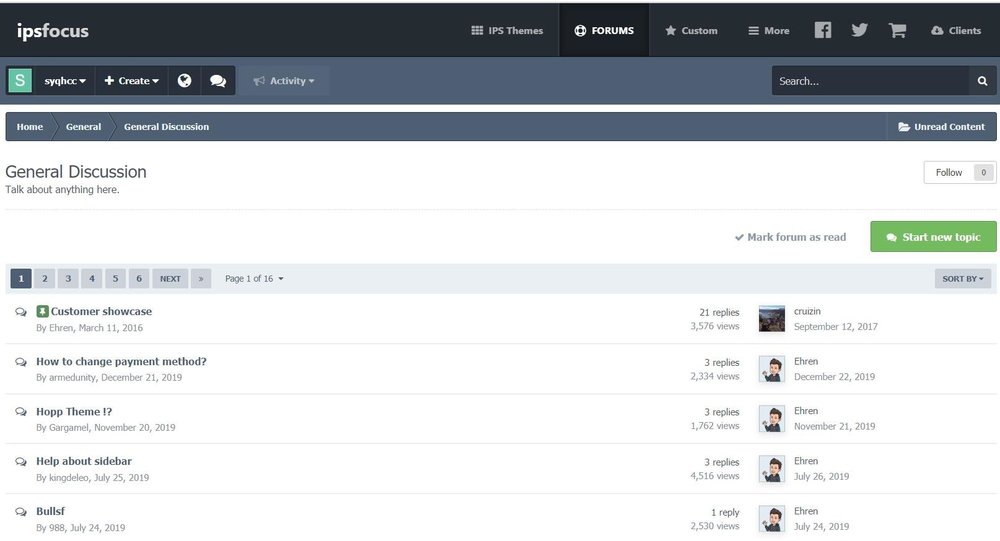Viewport: 1000px width, 541px height.
Task: Go to page 3 of topics
Action: [x=68, y=279]
